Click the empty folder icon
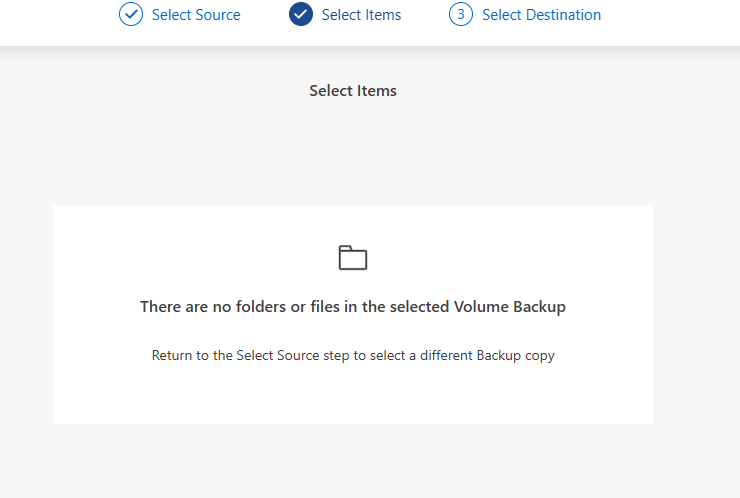 coord(353,258)
